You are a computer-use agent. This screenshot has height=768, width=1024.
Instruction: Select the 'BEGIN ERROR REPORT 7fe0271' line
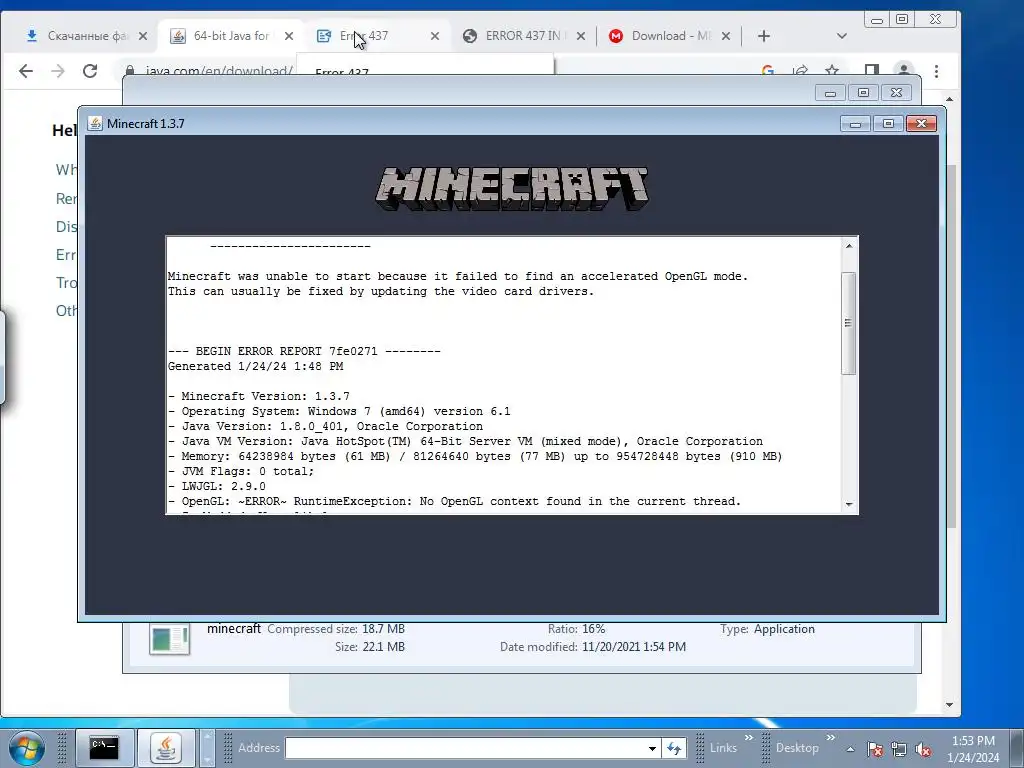(x=304, y=351)
